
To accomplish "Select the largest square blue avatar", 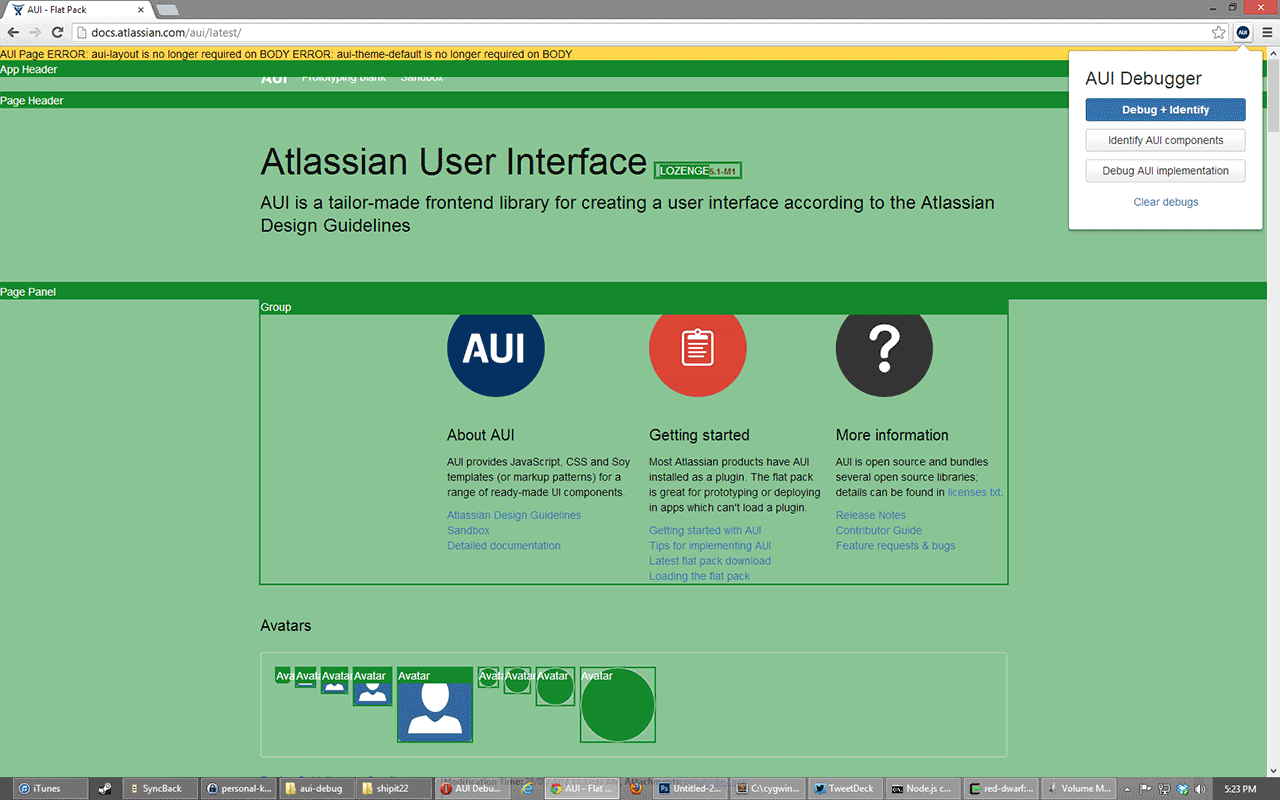I will (x=435, y=705).
